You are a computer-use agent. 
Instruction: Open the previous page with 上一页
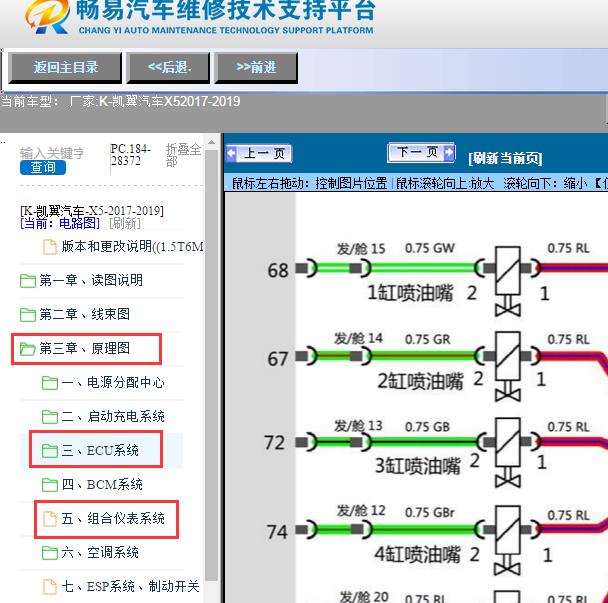tap(259, 154)
